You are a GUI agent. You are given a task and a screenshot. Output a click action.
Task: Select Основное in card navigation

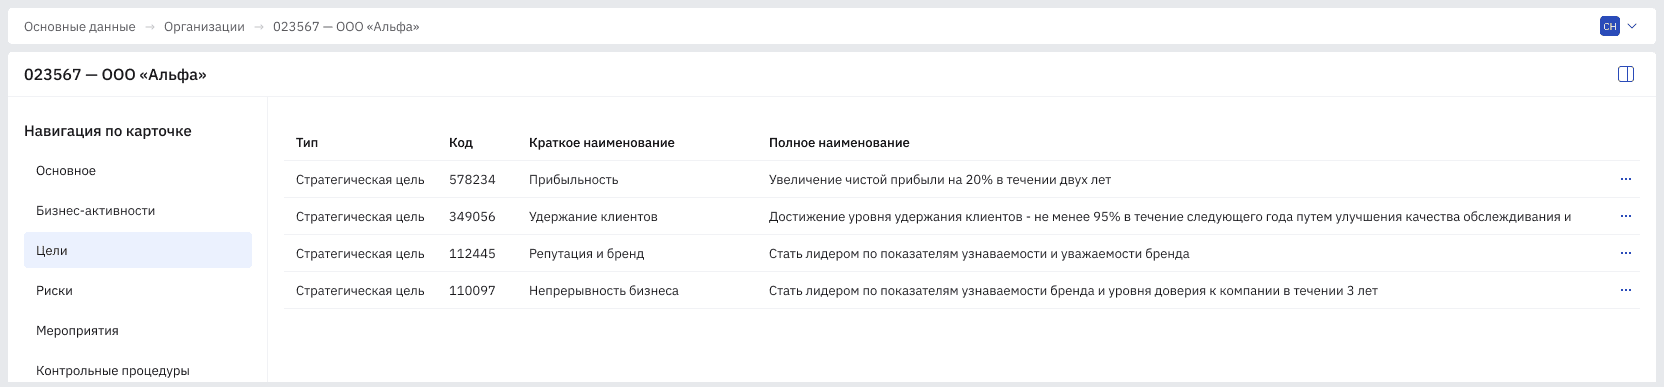138,171
